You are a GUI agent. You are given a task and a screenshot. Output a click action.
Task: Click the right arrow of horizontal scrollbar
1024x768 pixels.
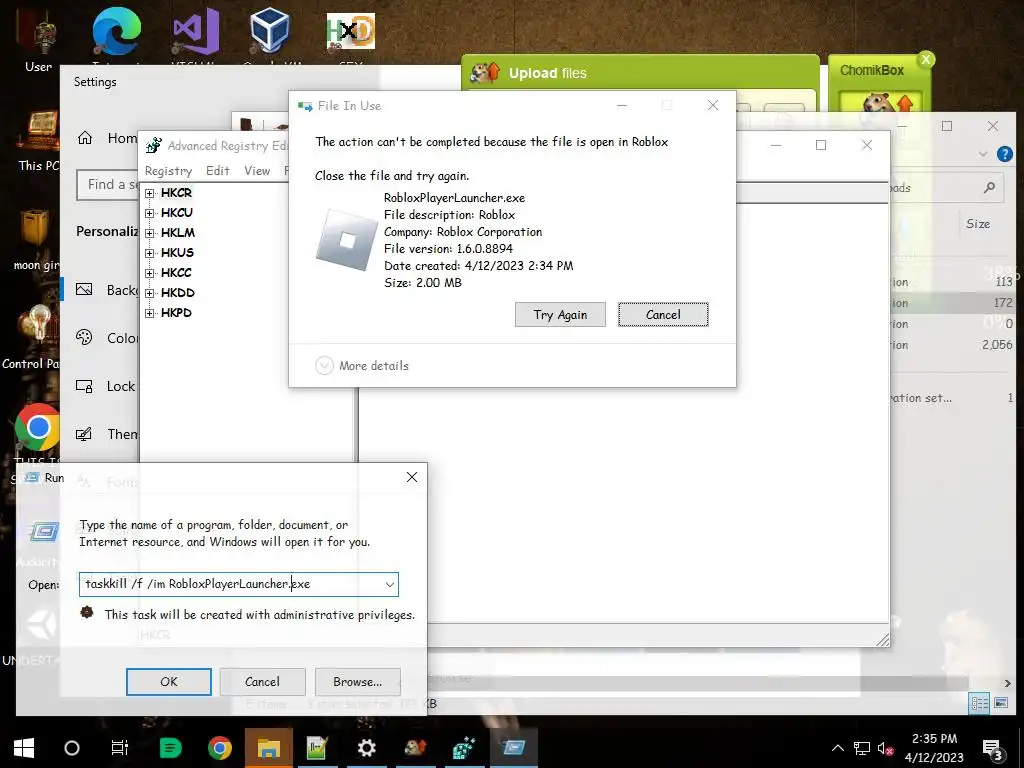pos(1007,683)
